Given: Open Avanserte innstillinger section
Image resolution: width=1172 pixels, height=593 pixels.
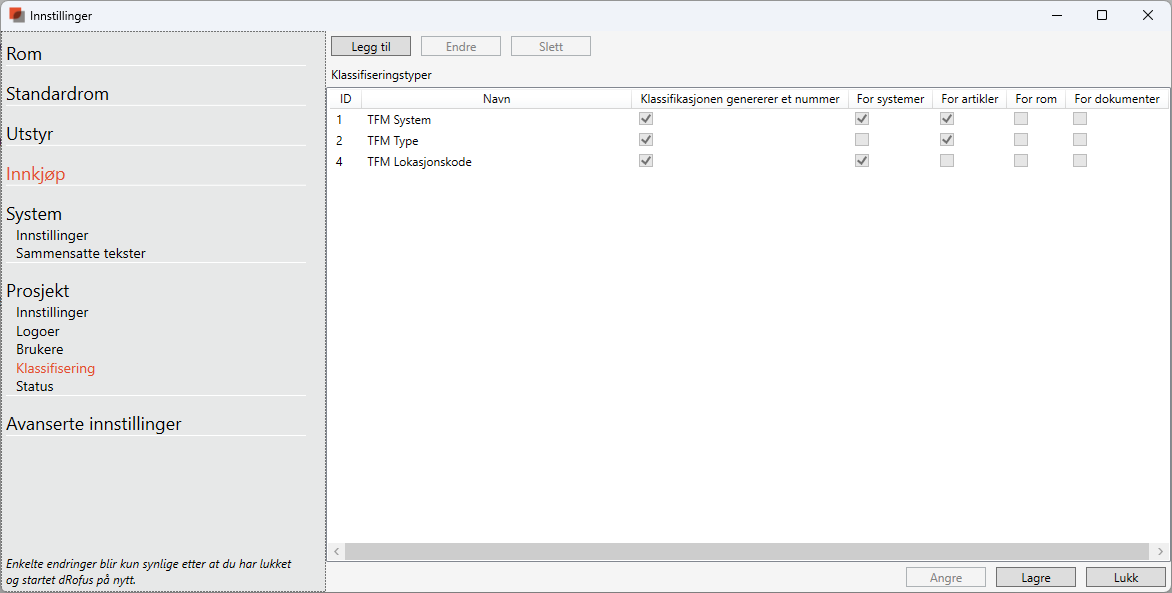Looking at the screenshot, I should coord(94,424).
